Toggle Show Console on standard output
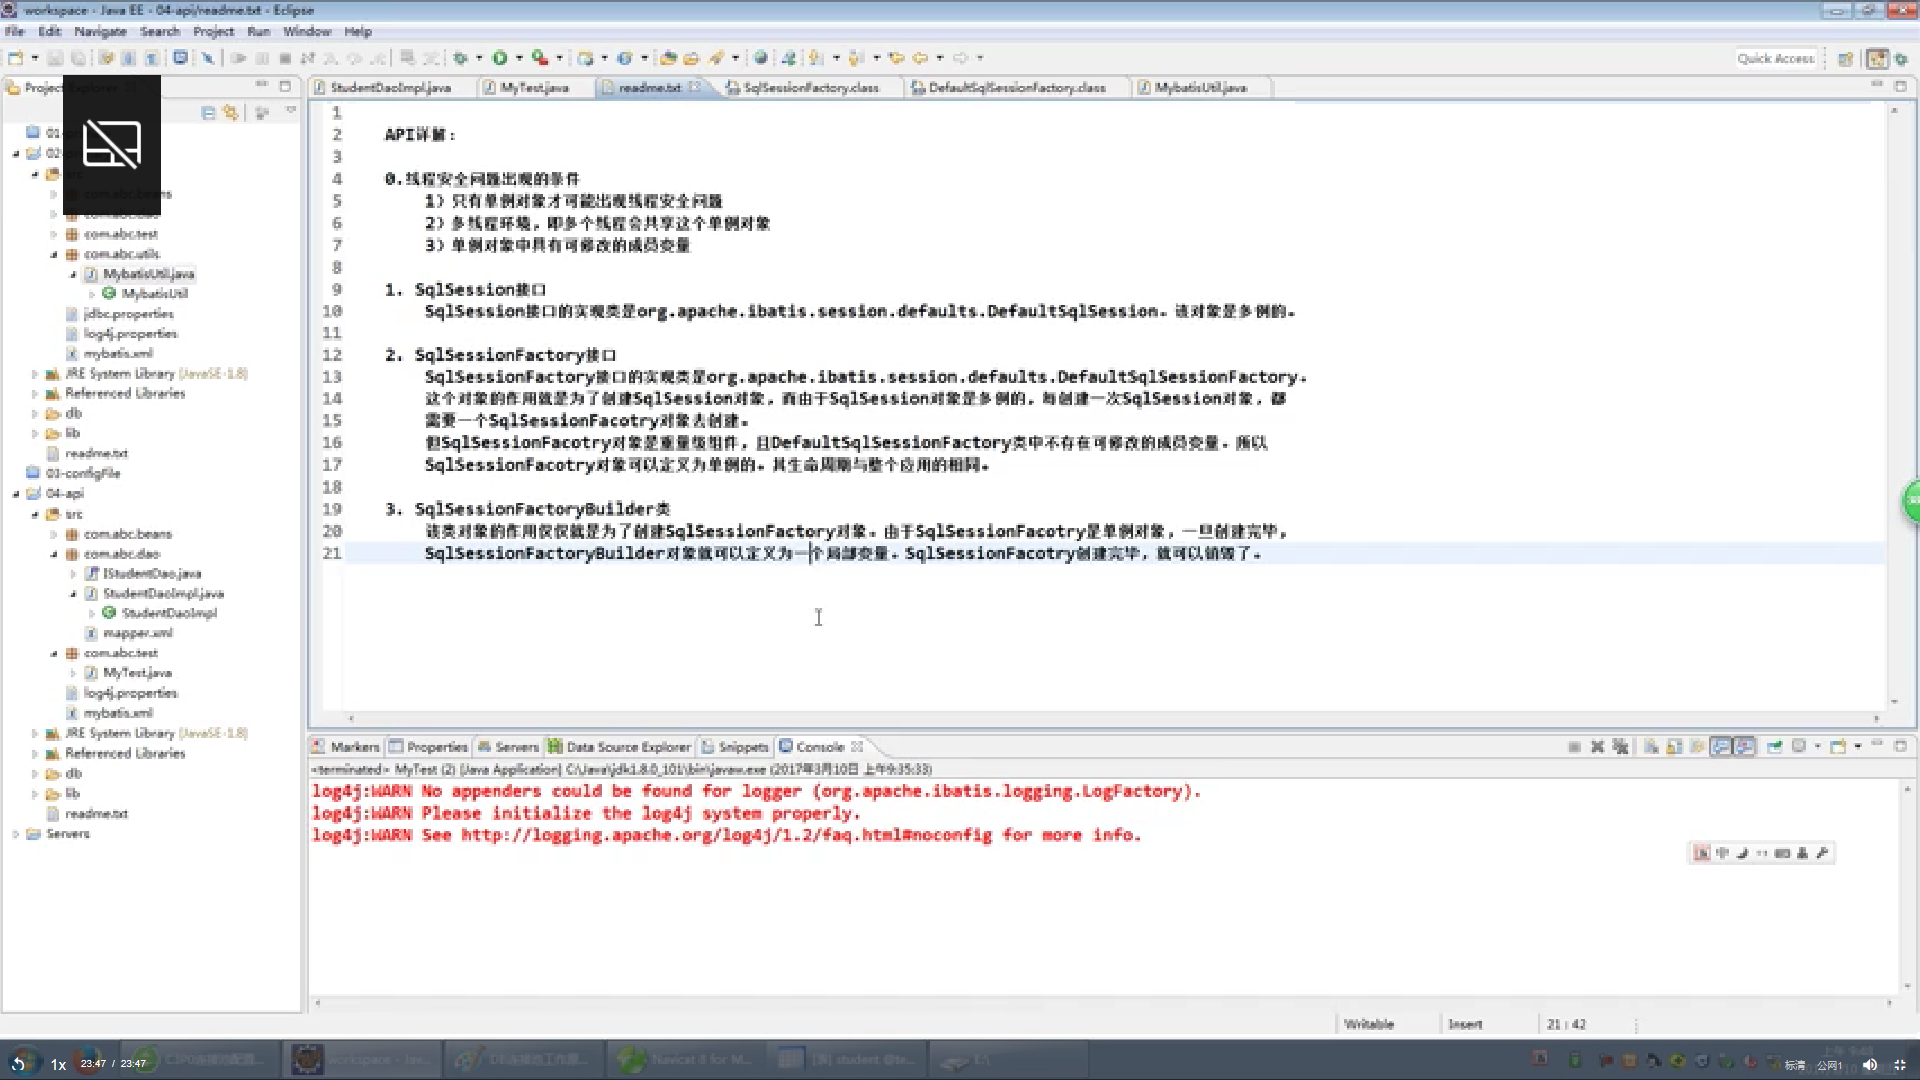 pos(1721,747)
